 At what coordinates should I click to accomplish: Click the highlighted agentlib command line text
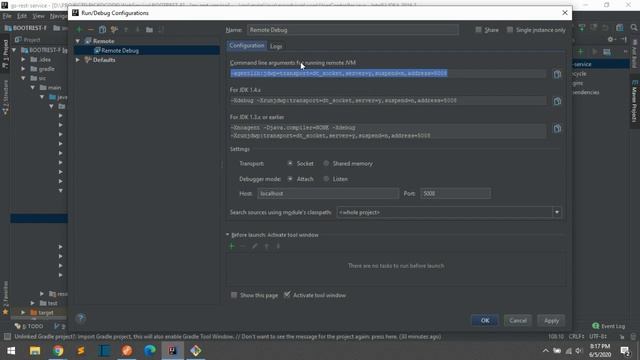pyautogui.click(x=339, y=73)
